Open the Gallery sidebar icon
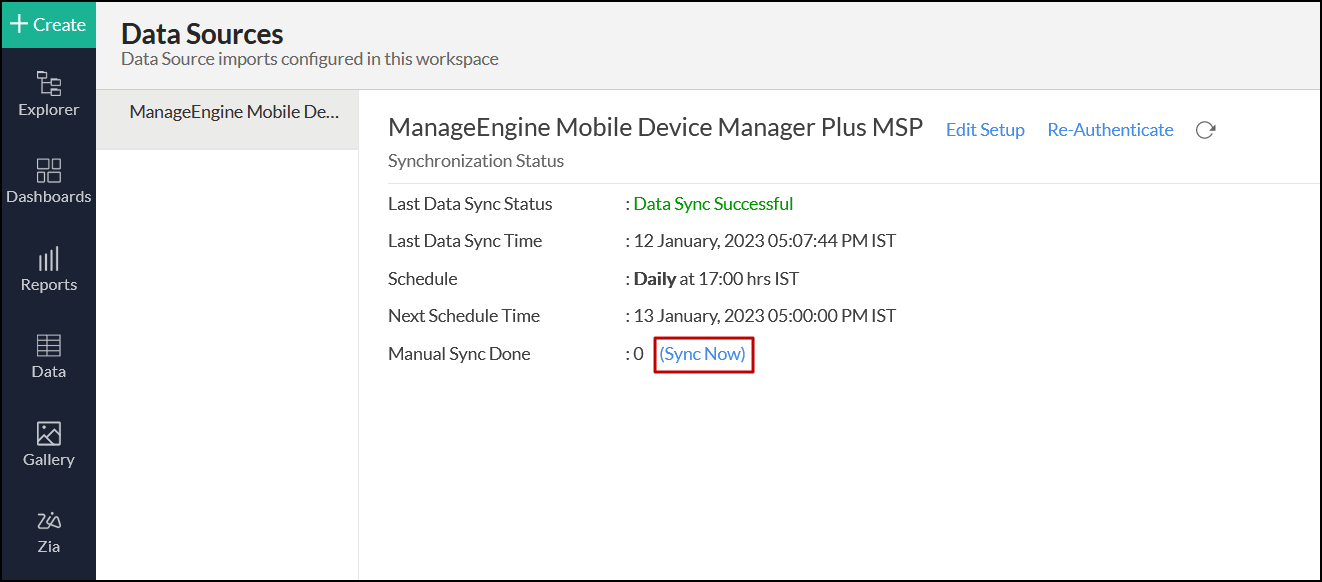1322x582 pixels. click(x=48, y=445)
